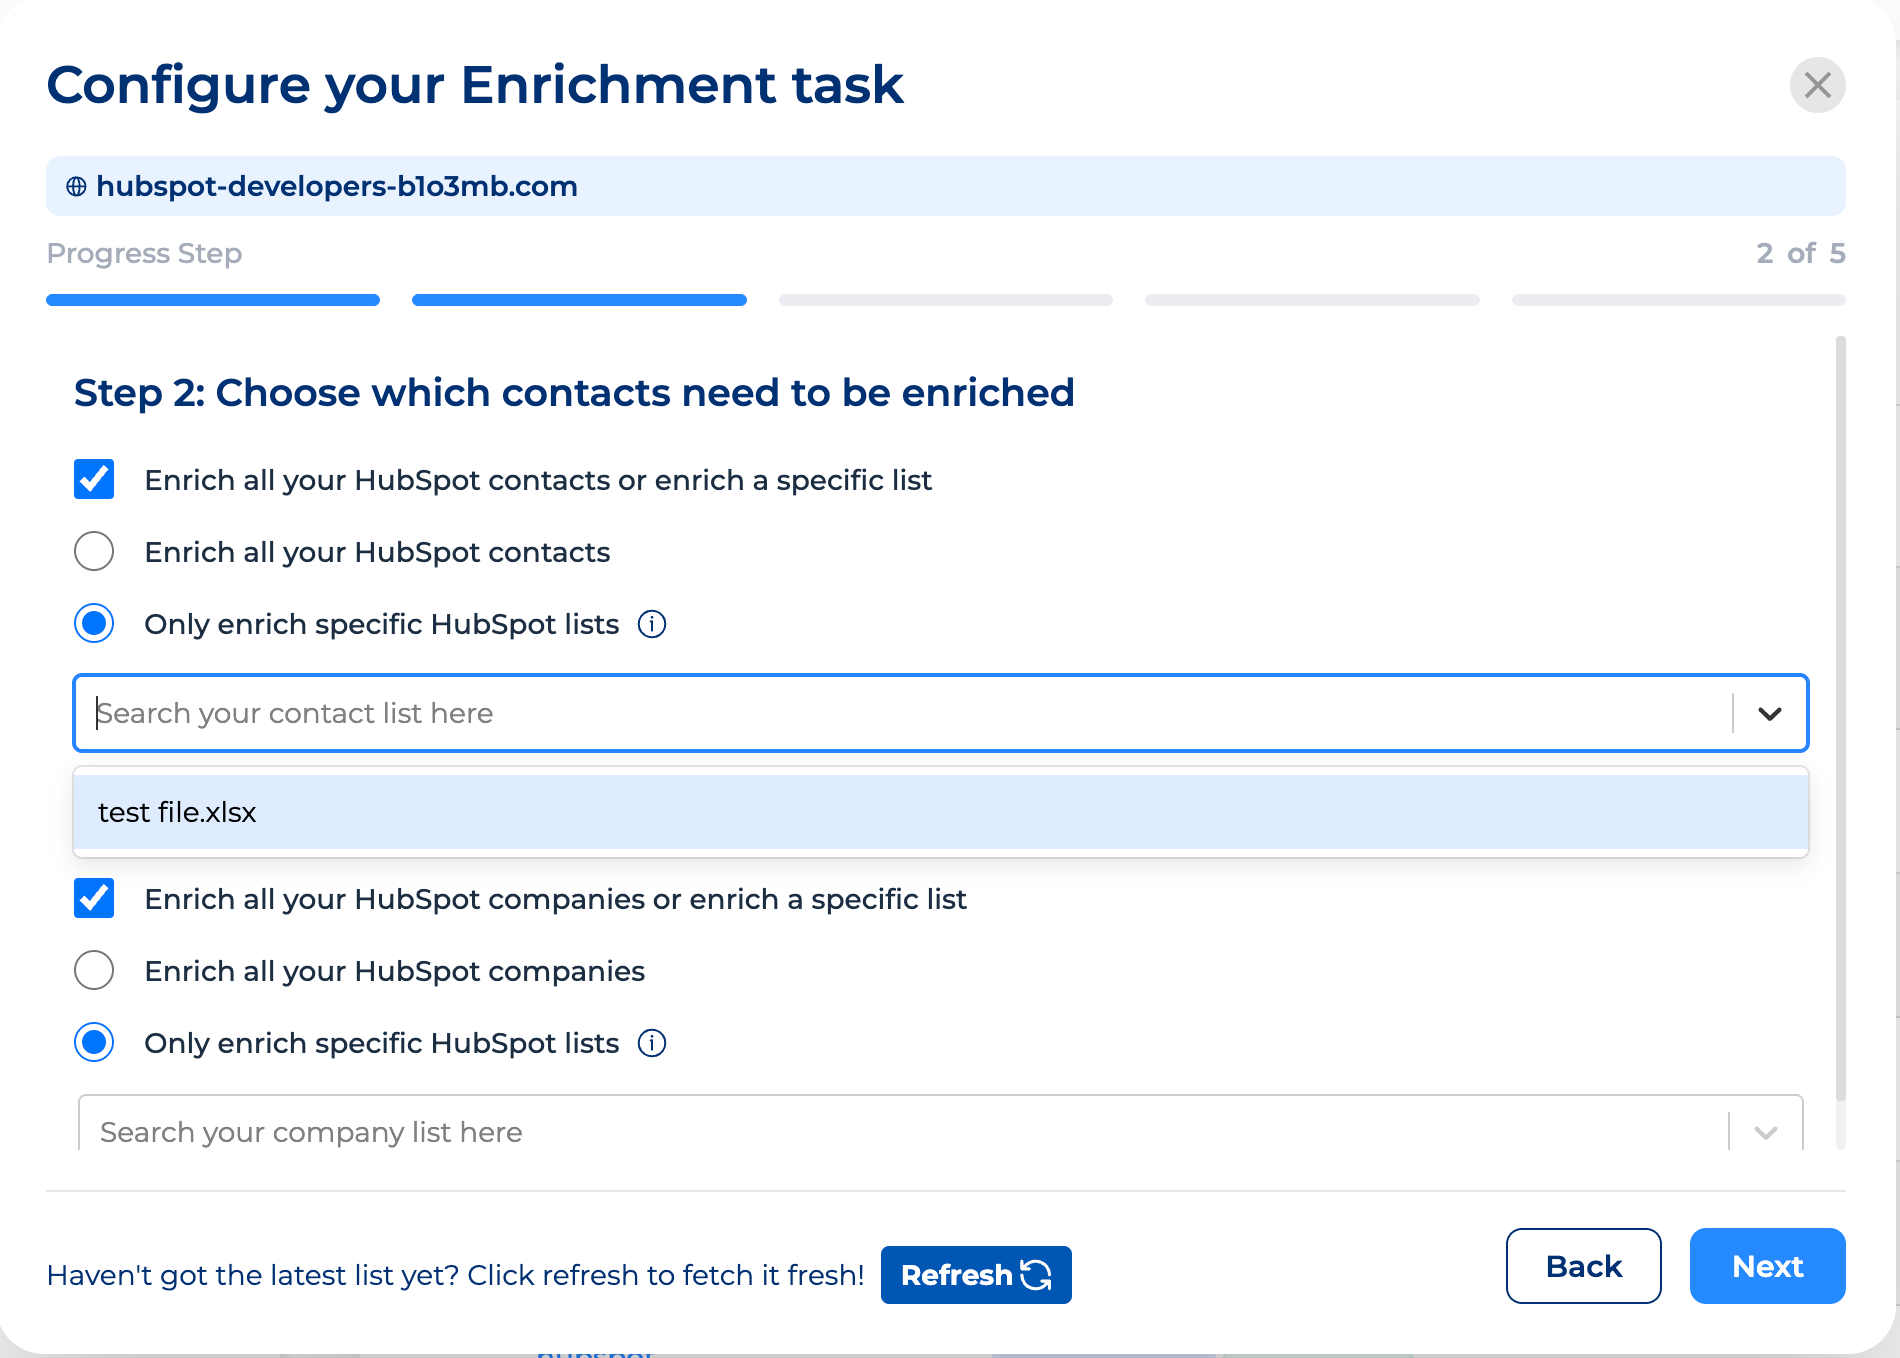The image size is (1900, 1358).
Task: Open the info tooltip for company specific lists
Action: pos(651,1043)
